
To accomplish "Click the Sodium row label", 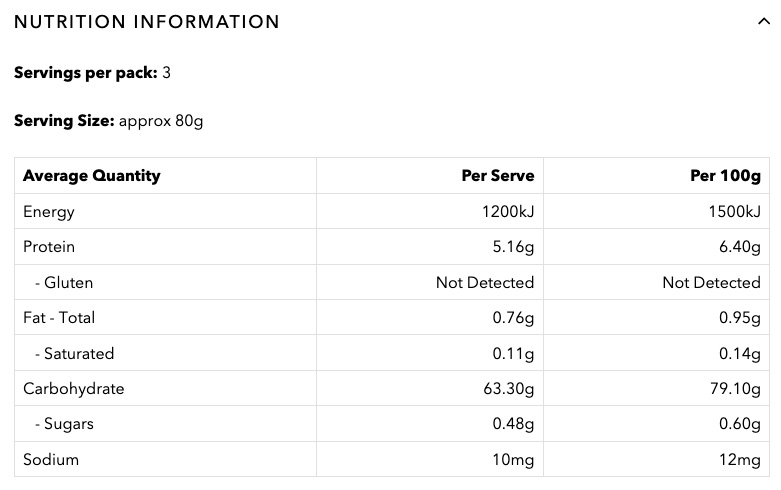I will [x=51, y=460].
